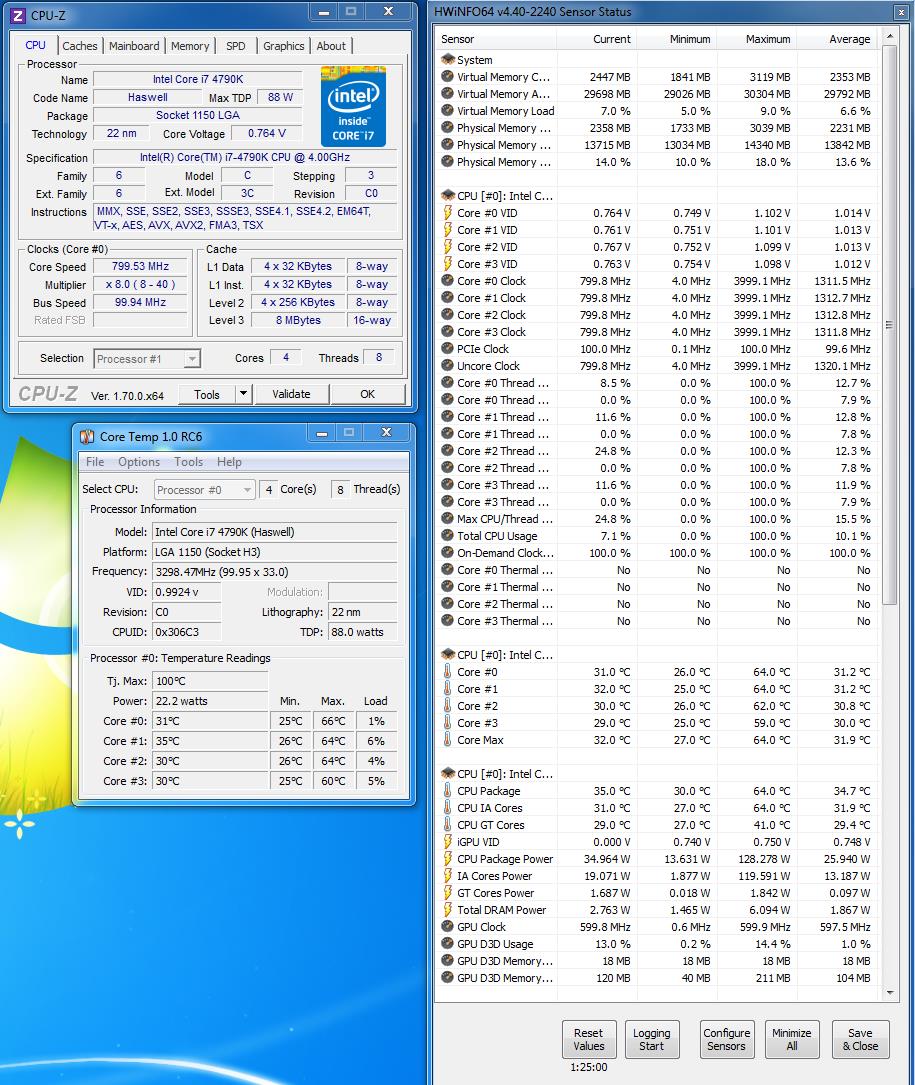This screenshot has height=1085, width=915.
Task: Click the Tj. Max field showing 100°C
Action: tap(210, 681)
